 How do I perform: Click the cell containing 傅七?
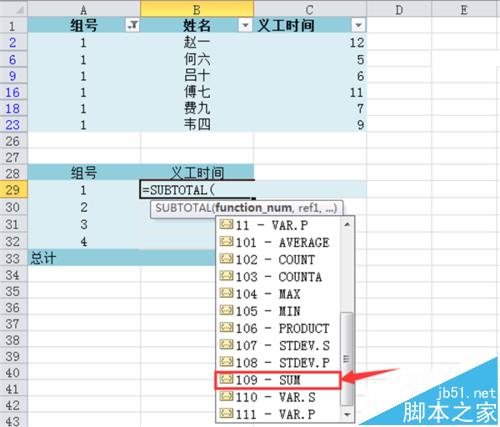(x=197, y=92)
